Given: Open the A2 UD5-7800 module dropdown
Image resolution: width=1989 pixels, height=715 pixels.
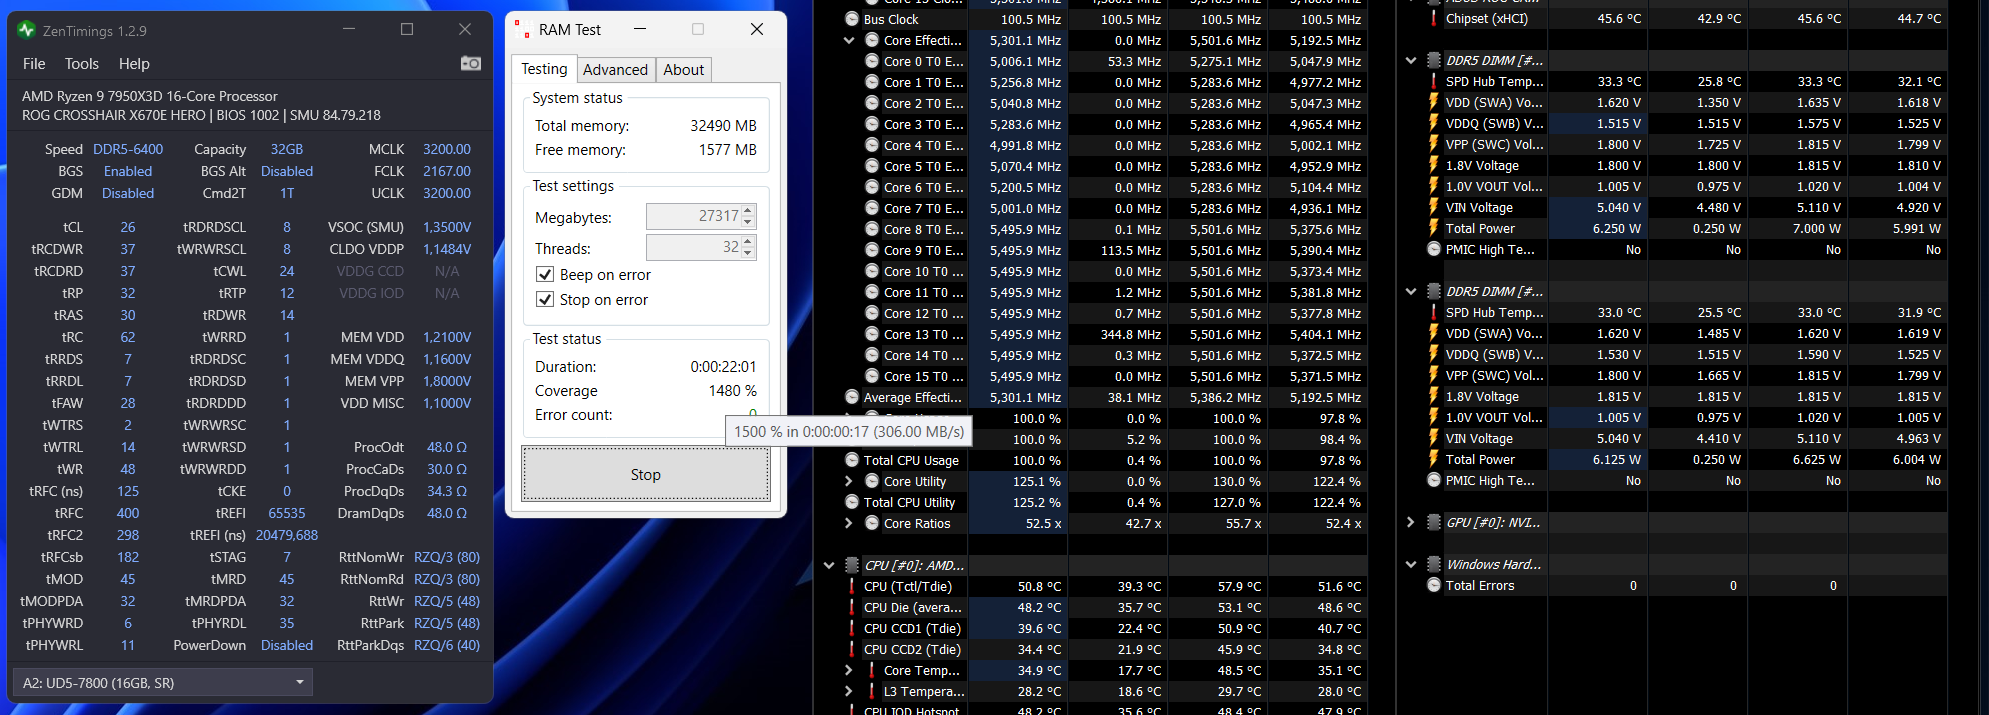Looking at the screenshot, I should (299, 683).
